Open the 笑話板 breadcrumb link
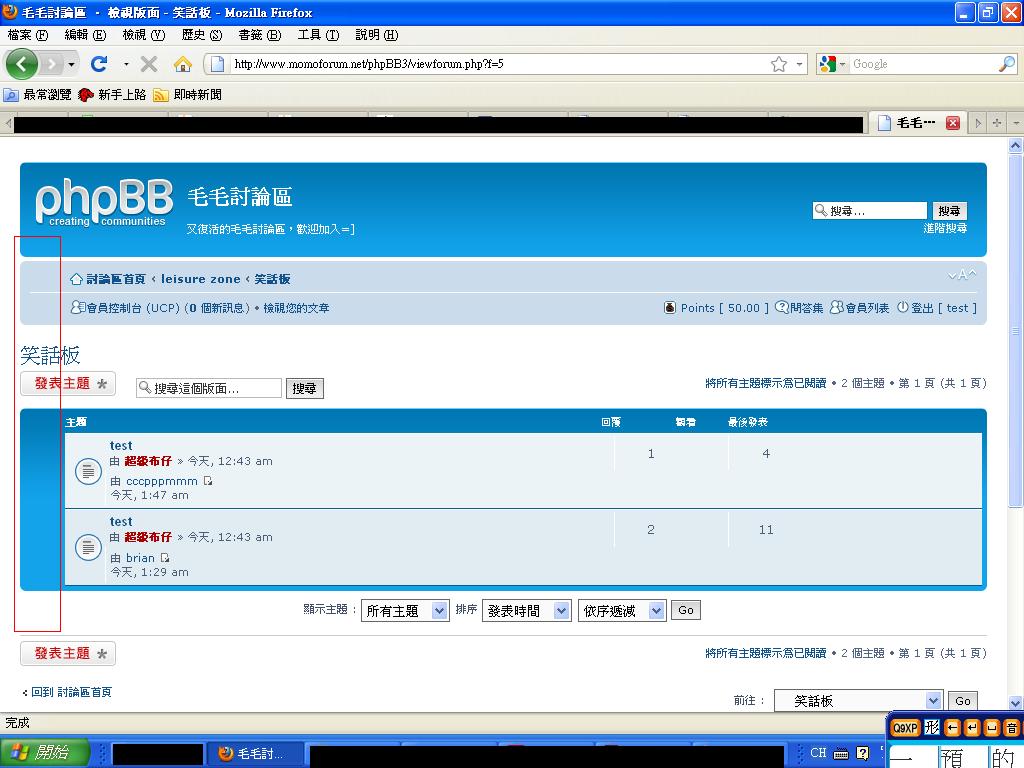The image size is (1024, 768). tap(272, 279)
